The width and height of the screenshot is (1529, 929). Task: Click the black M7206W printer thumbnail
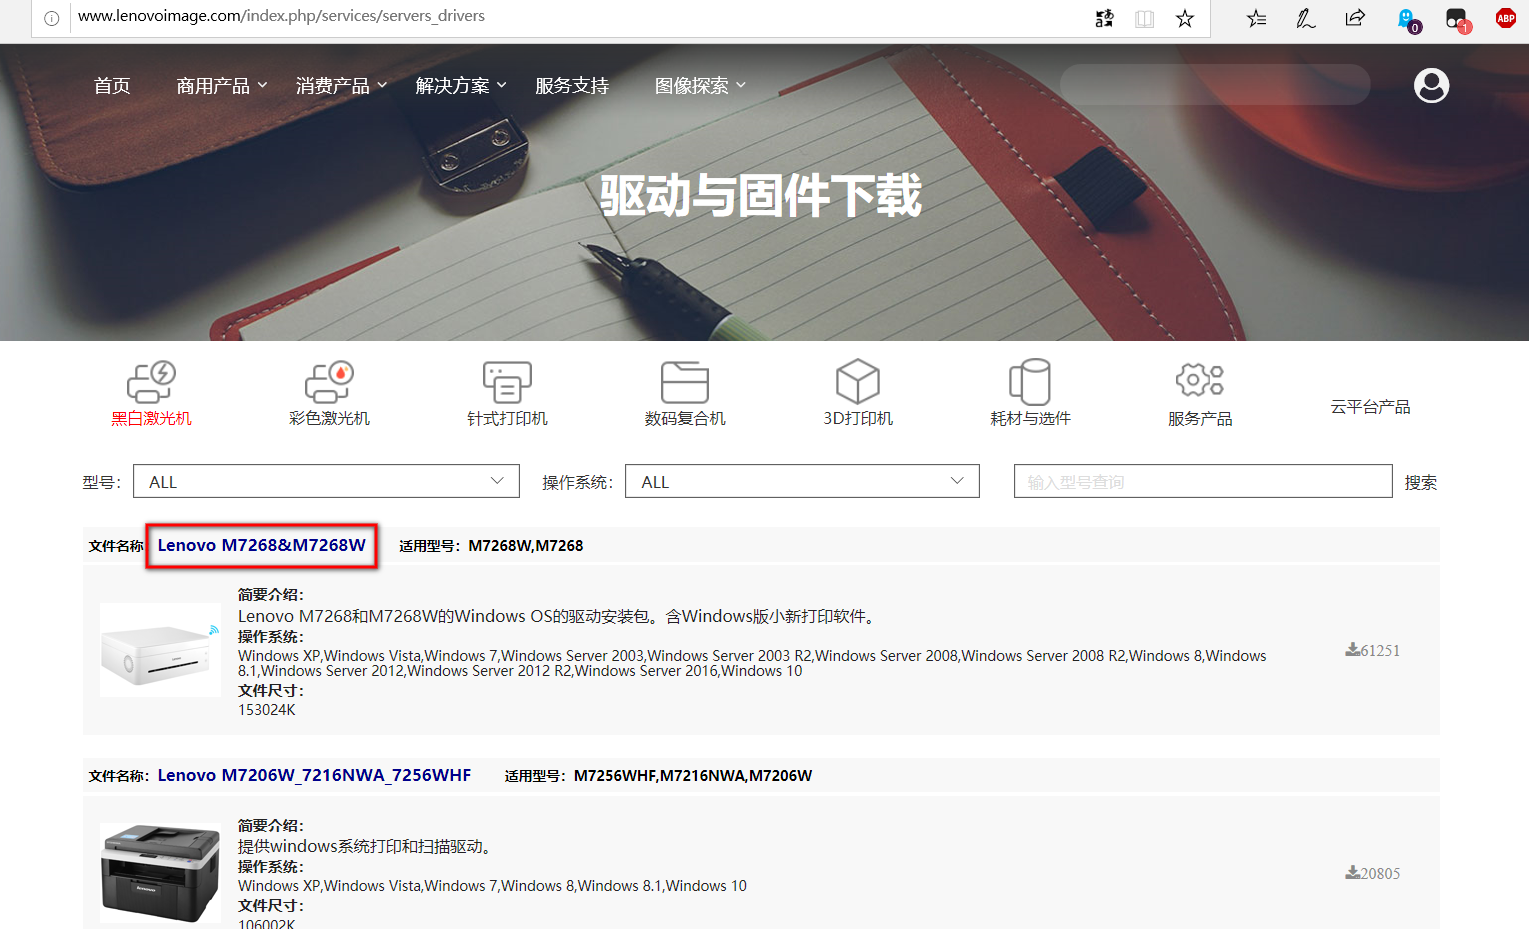coord(161,873)
